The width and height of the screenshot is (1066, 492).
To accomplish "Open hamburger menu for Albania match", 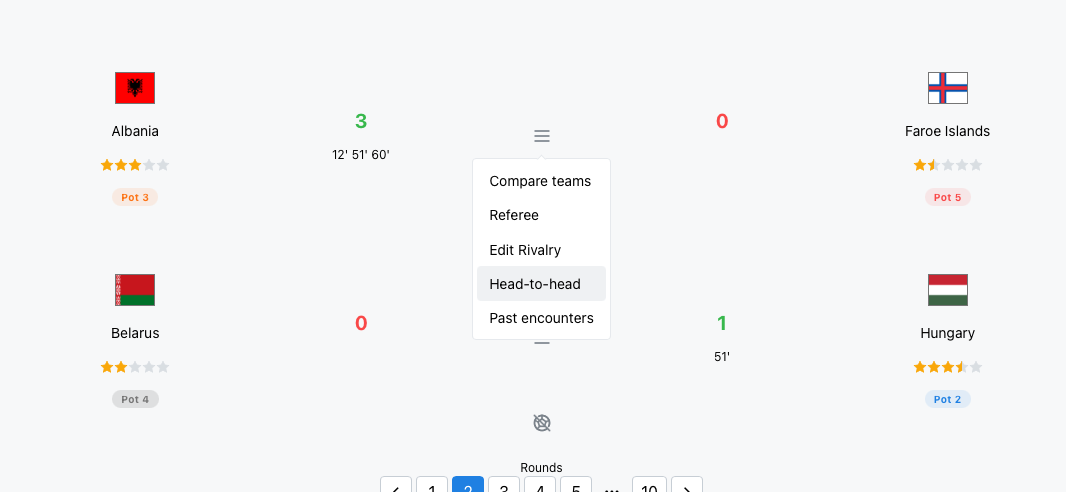I will pos(542,136).
